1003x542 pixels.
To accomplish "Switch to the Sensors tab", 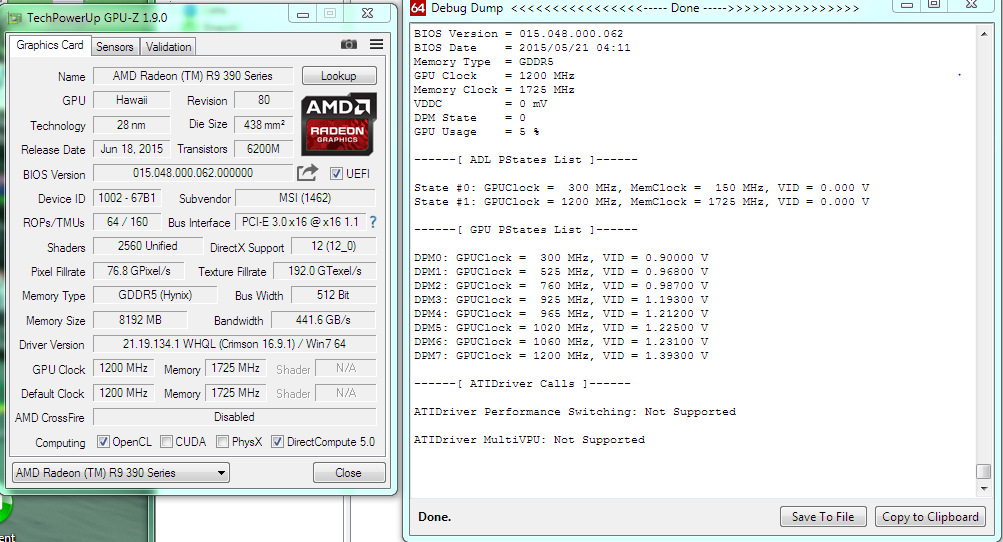I will coord(115,47).
